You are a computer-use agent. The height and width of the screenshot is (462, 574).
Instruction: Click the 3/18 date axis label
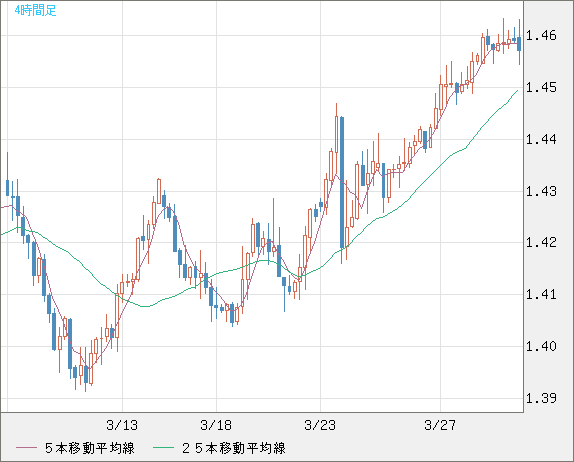[216, 425]
